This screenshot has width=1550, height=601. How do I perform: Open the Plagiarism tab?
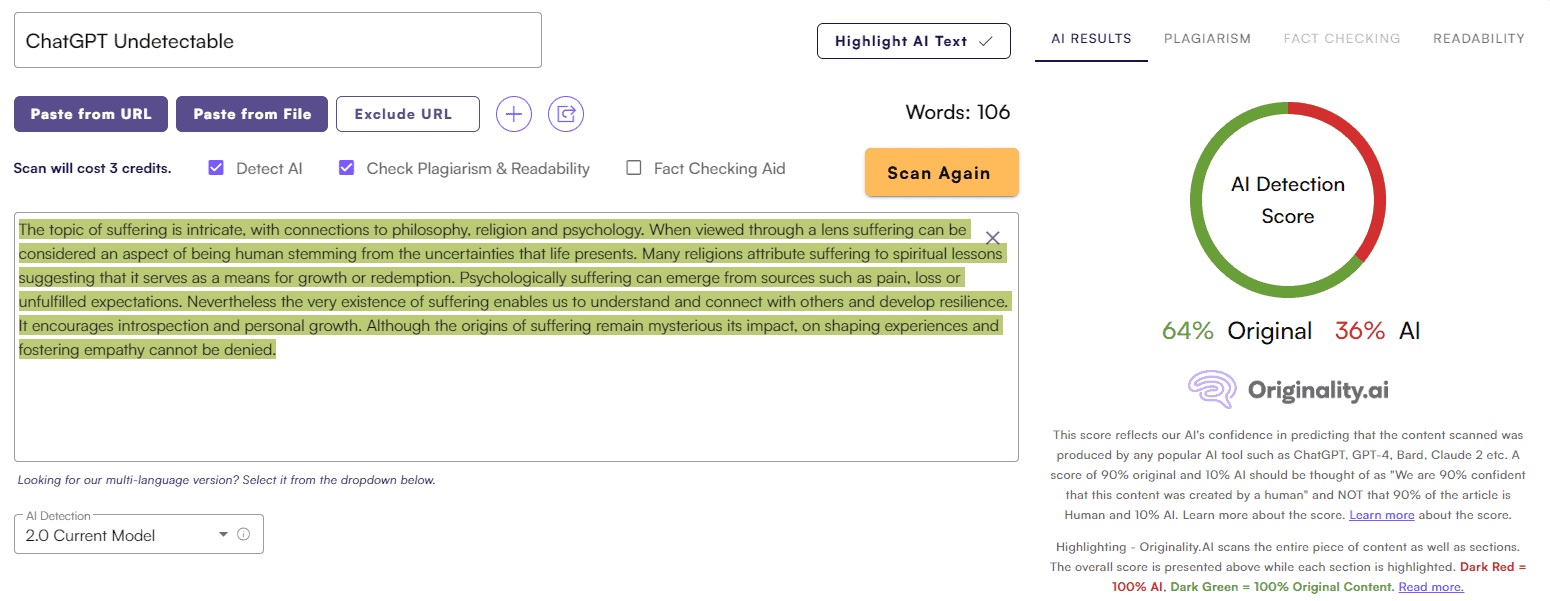coord(1207,39)
